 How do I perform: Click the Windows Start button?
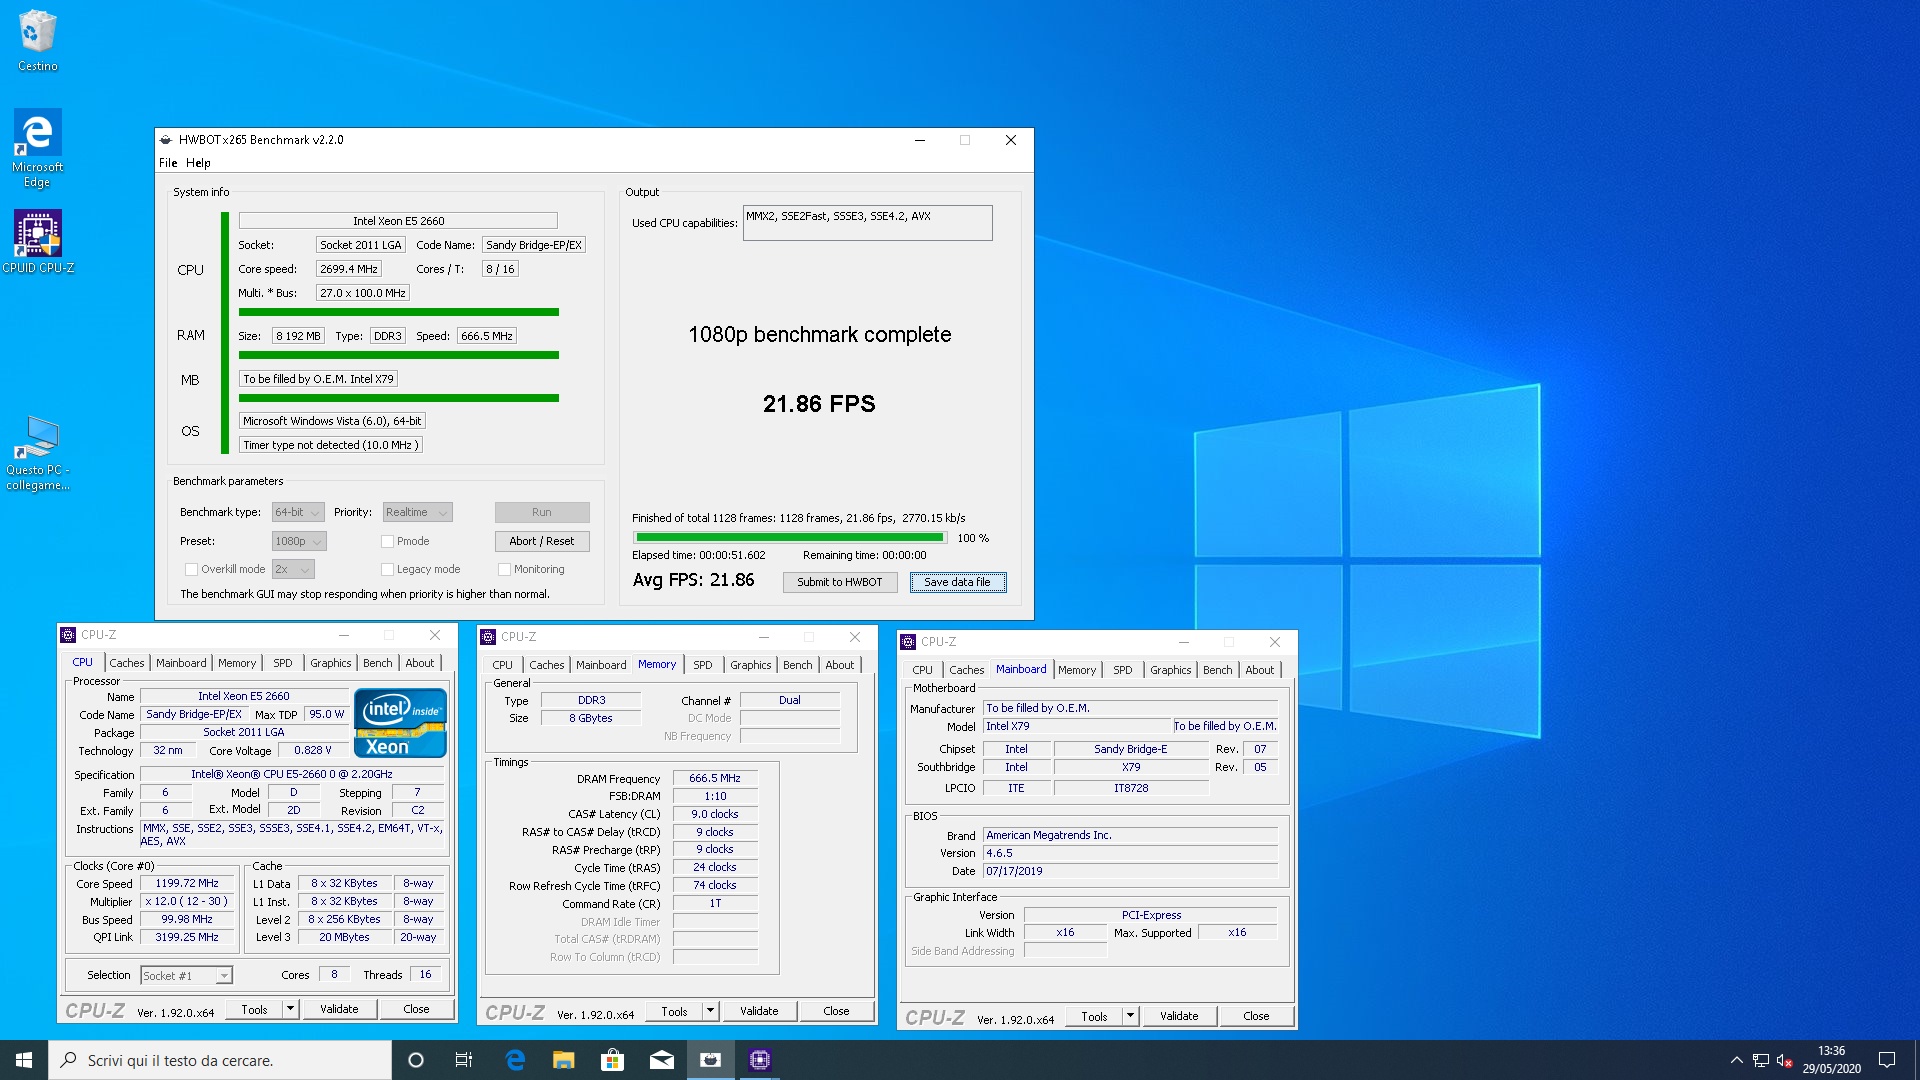24,1060
